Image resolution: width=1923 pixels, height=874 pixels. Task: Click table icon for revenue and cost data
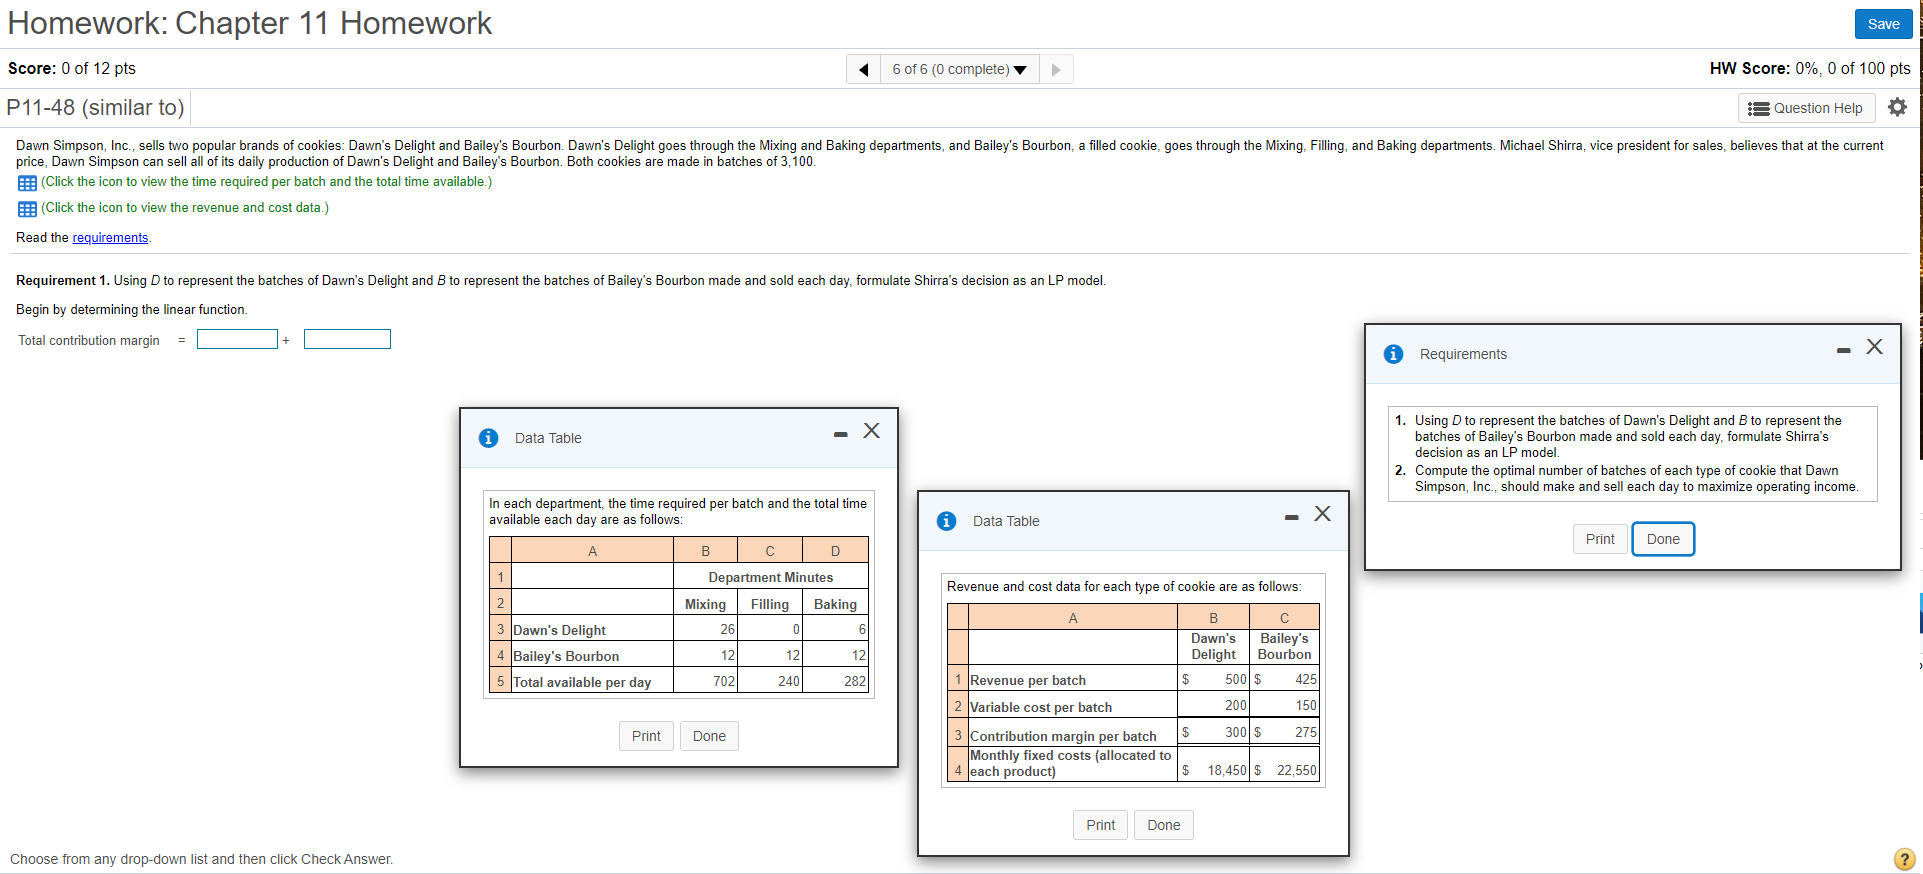click(x=27, y=209)
